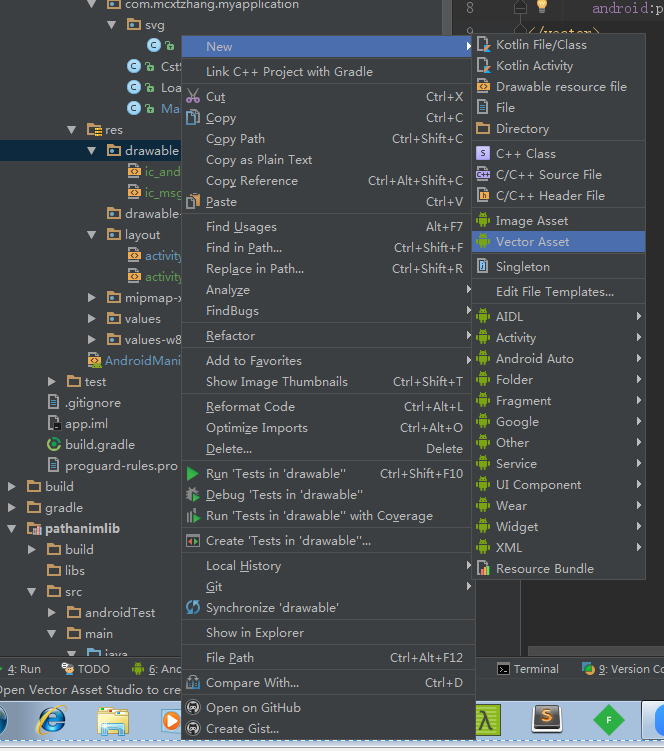Click the Synchronize 'drawable' refresh icon
Viewport: 664px width, 751px height.
click(x=193, y=607)
